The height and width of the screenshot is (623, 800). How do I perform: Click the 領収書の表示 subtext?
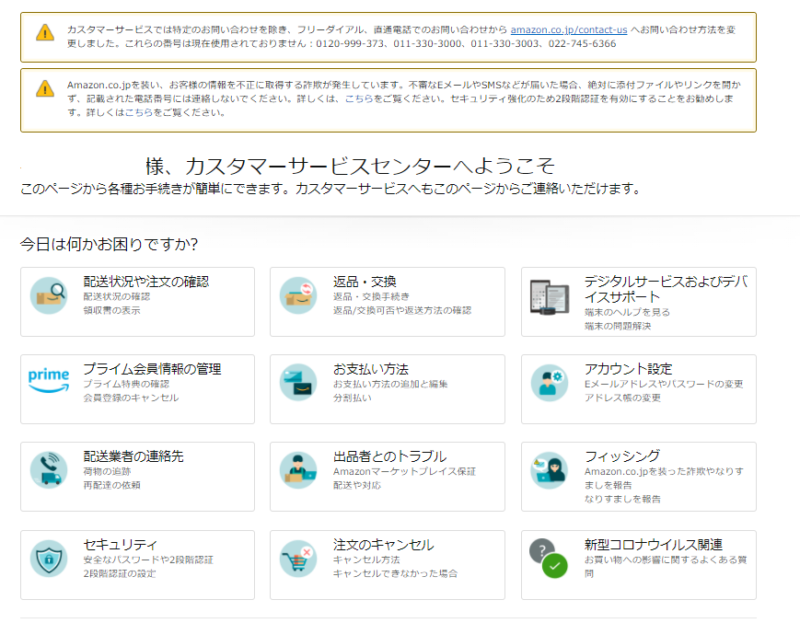click(x=112, y=310)
